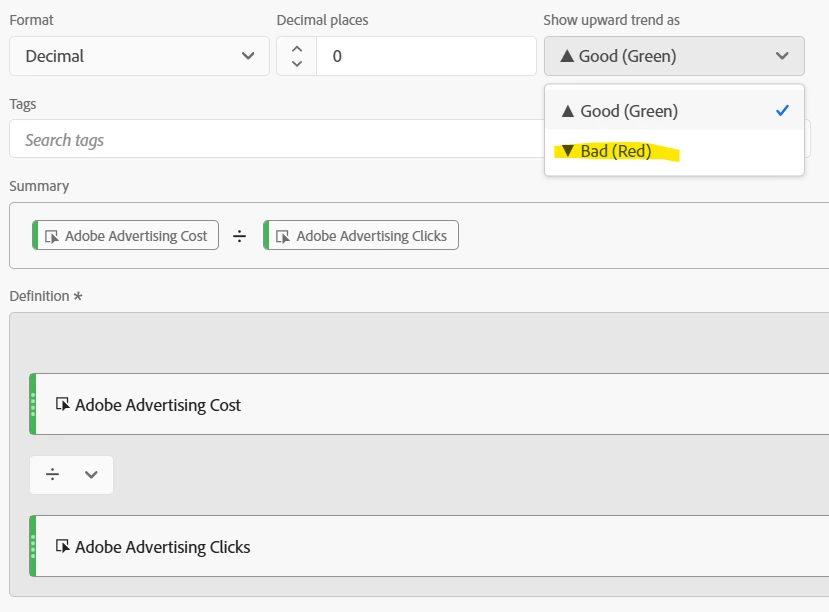The width and height of the screenshot is (829, 612).
Task: Choose Bad (Red) trend option
Action: 674,151
